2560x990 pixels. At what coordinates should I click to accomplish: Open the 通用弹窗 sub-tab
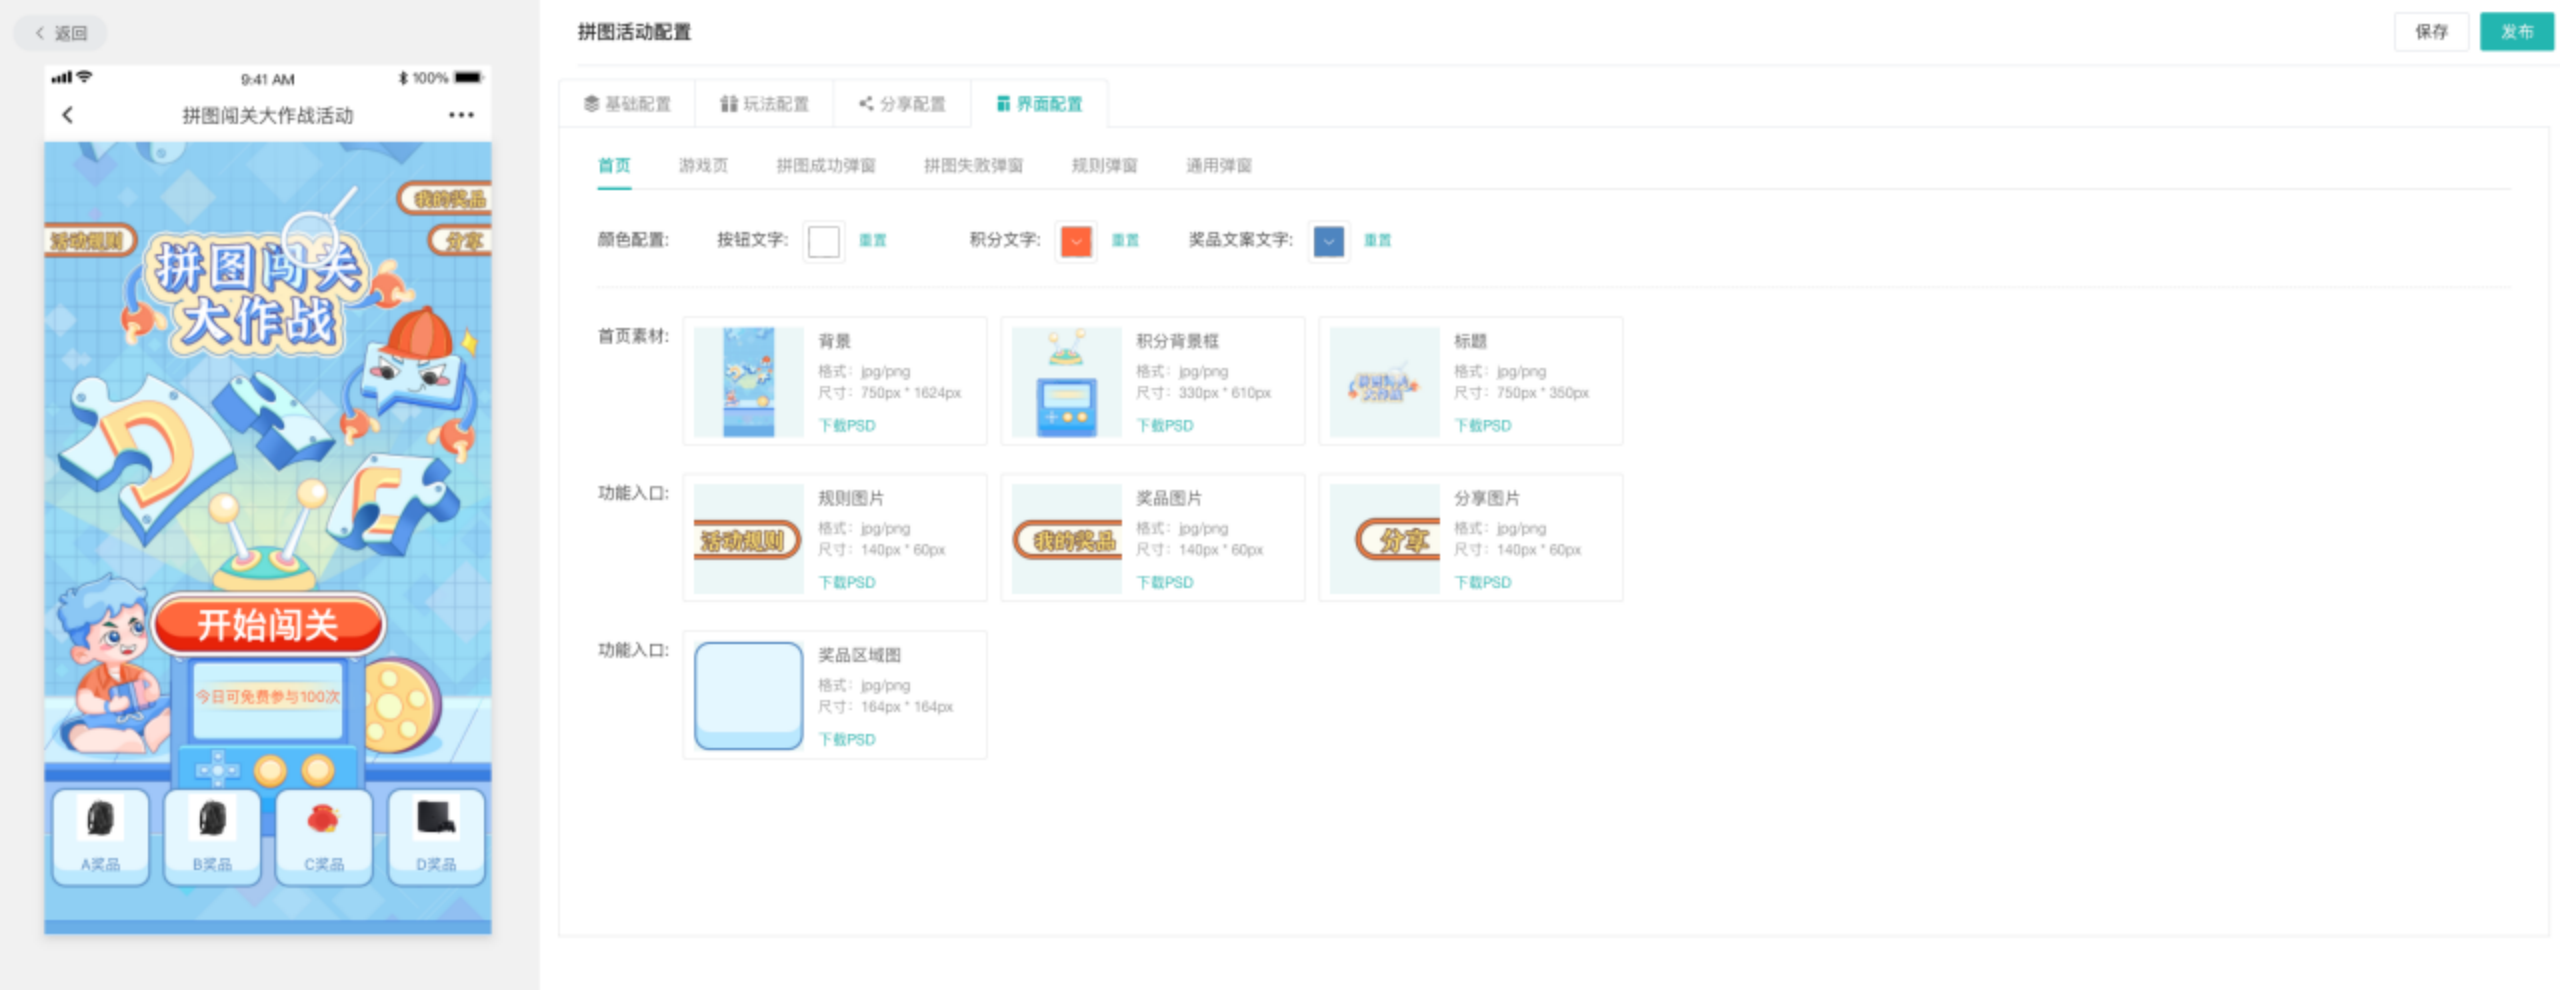coord(1218,165)
